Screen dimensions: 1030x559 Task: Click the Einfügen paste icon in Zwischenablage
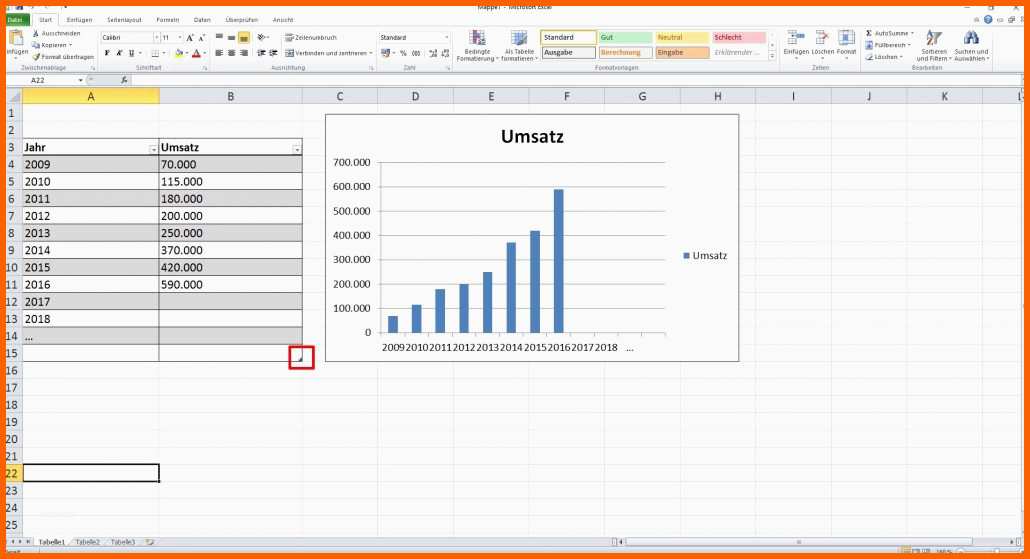pos(16,38)
